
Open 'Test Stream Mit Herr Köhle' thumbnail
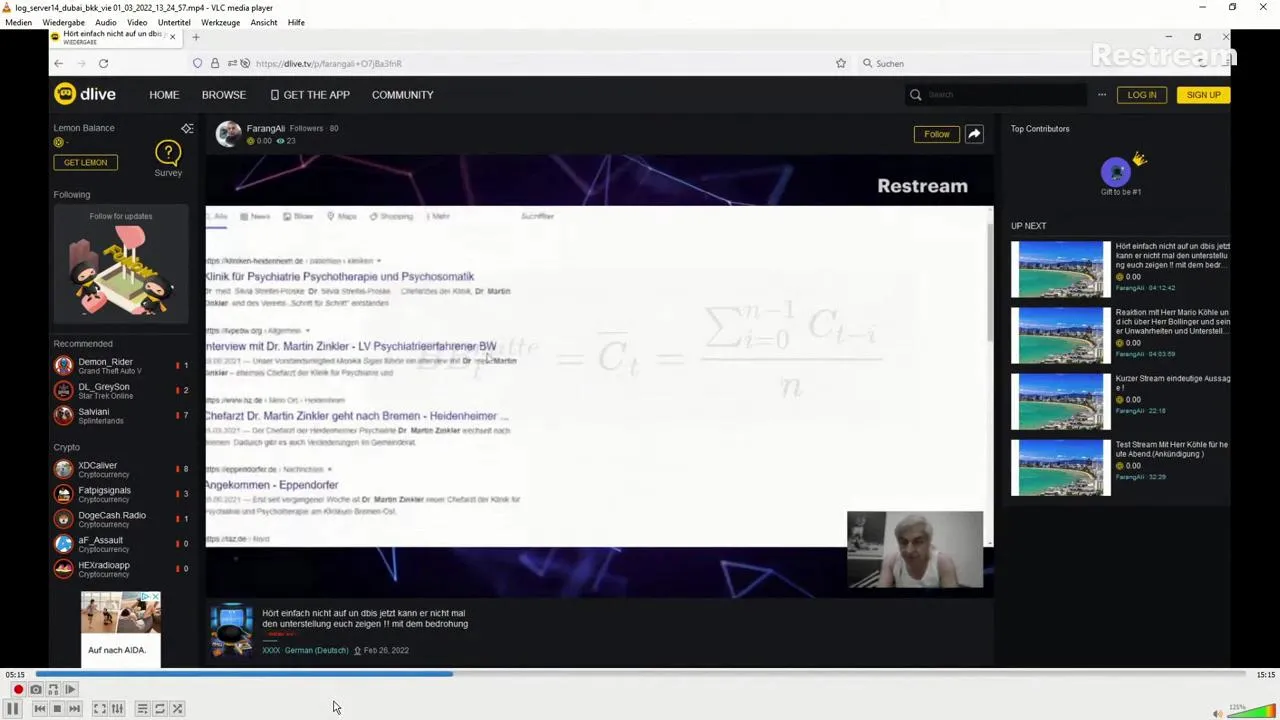1060,467
